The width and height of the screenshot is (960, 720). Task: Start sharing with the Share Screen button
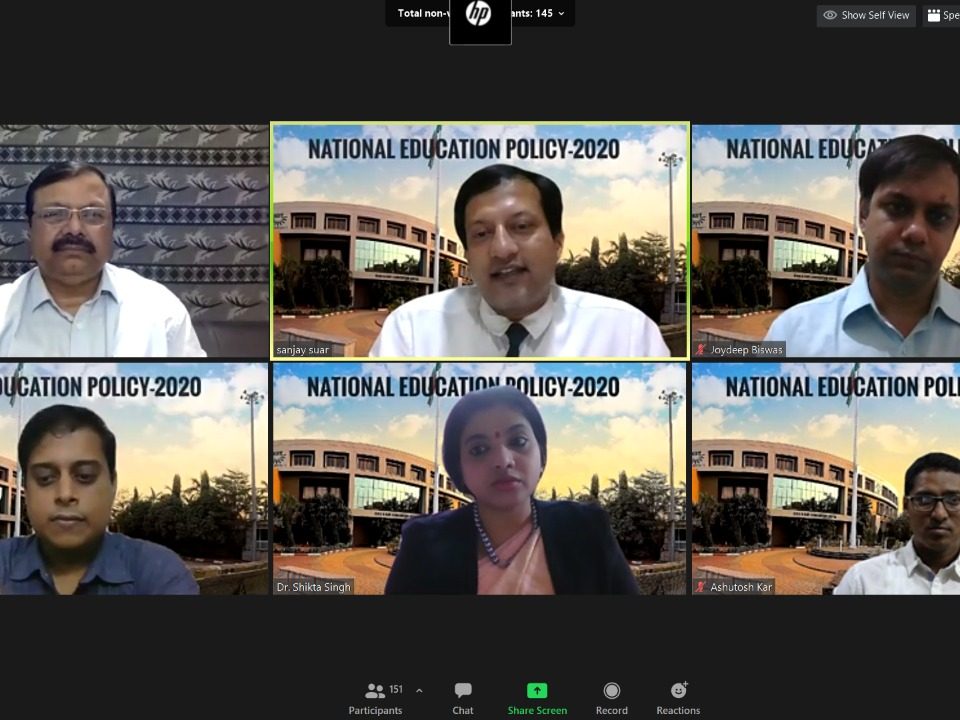[537, 697]
